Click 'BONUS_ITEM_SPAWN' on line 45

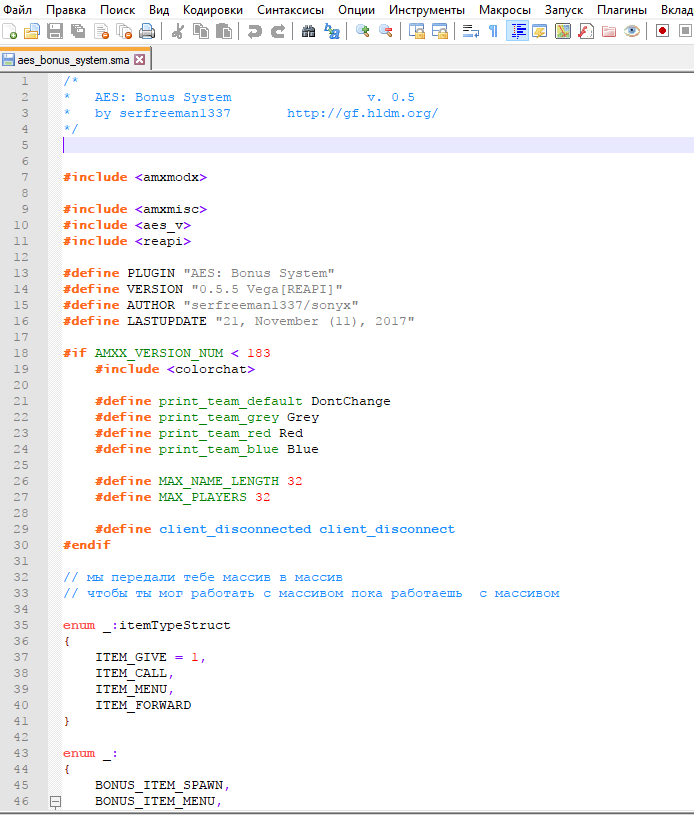pos(159,785)
